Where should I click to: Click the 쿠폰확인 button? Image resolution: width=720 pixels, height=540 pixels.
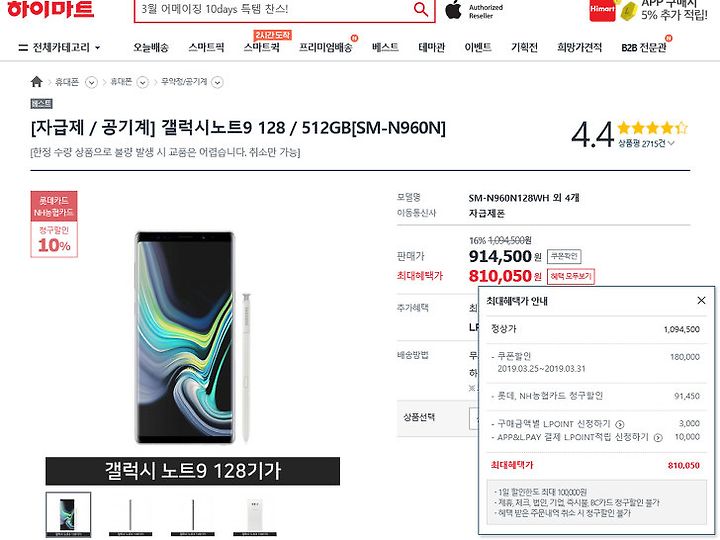pos(564,256)
